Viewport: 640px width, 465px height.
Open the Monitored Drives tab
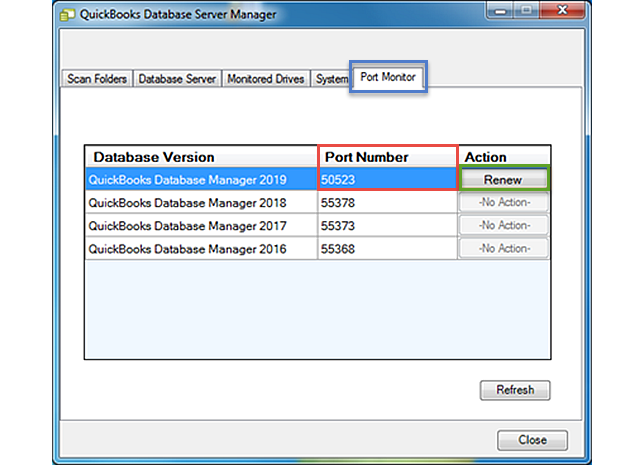click(266, 78)
